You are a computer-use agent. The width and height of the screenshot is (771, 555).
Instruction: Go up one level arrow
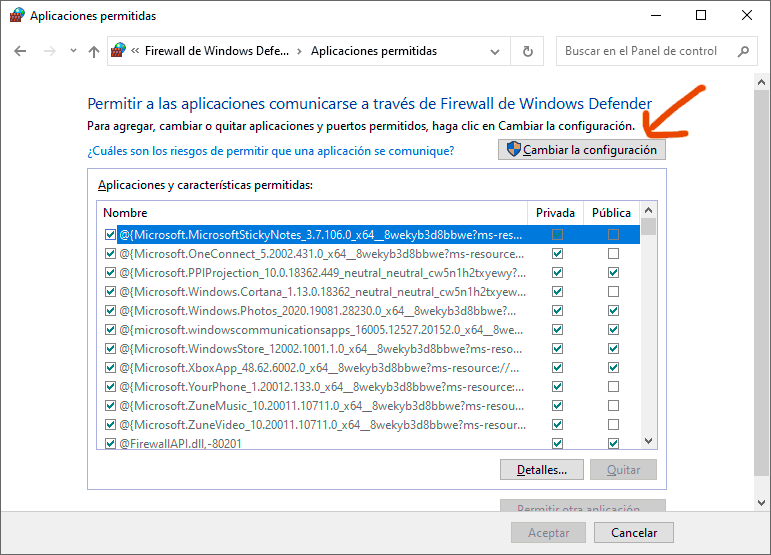93,51
